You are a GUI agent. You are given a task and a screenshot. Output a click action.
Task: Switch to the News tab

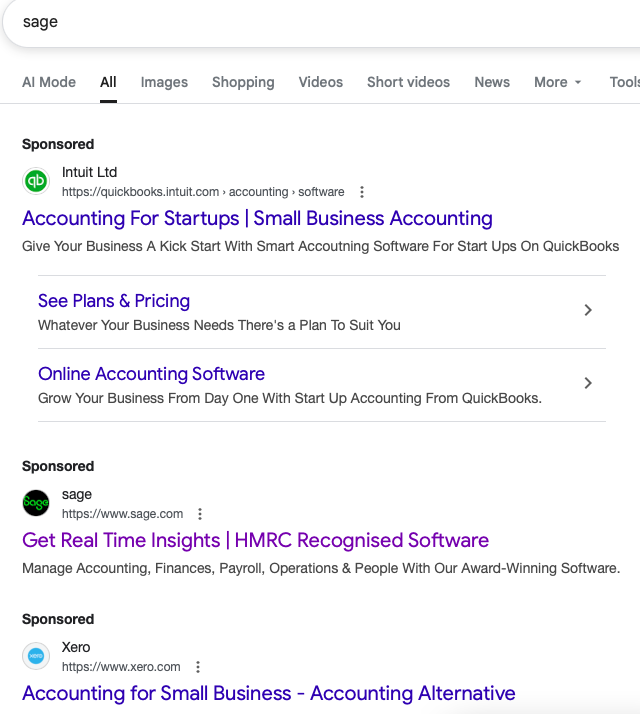[x=492, y=82]
